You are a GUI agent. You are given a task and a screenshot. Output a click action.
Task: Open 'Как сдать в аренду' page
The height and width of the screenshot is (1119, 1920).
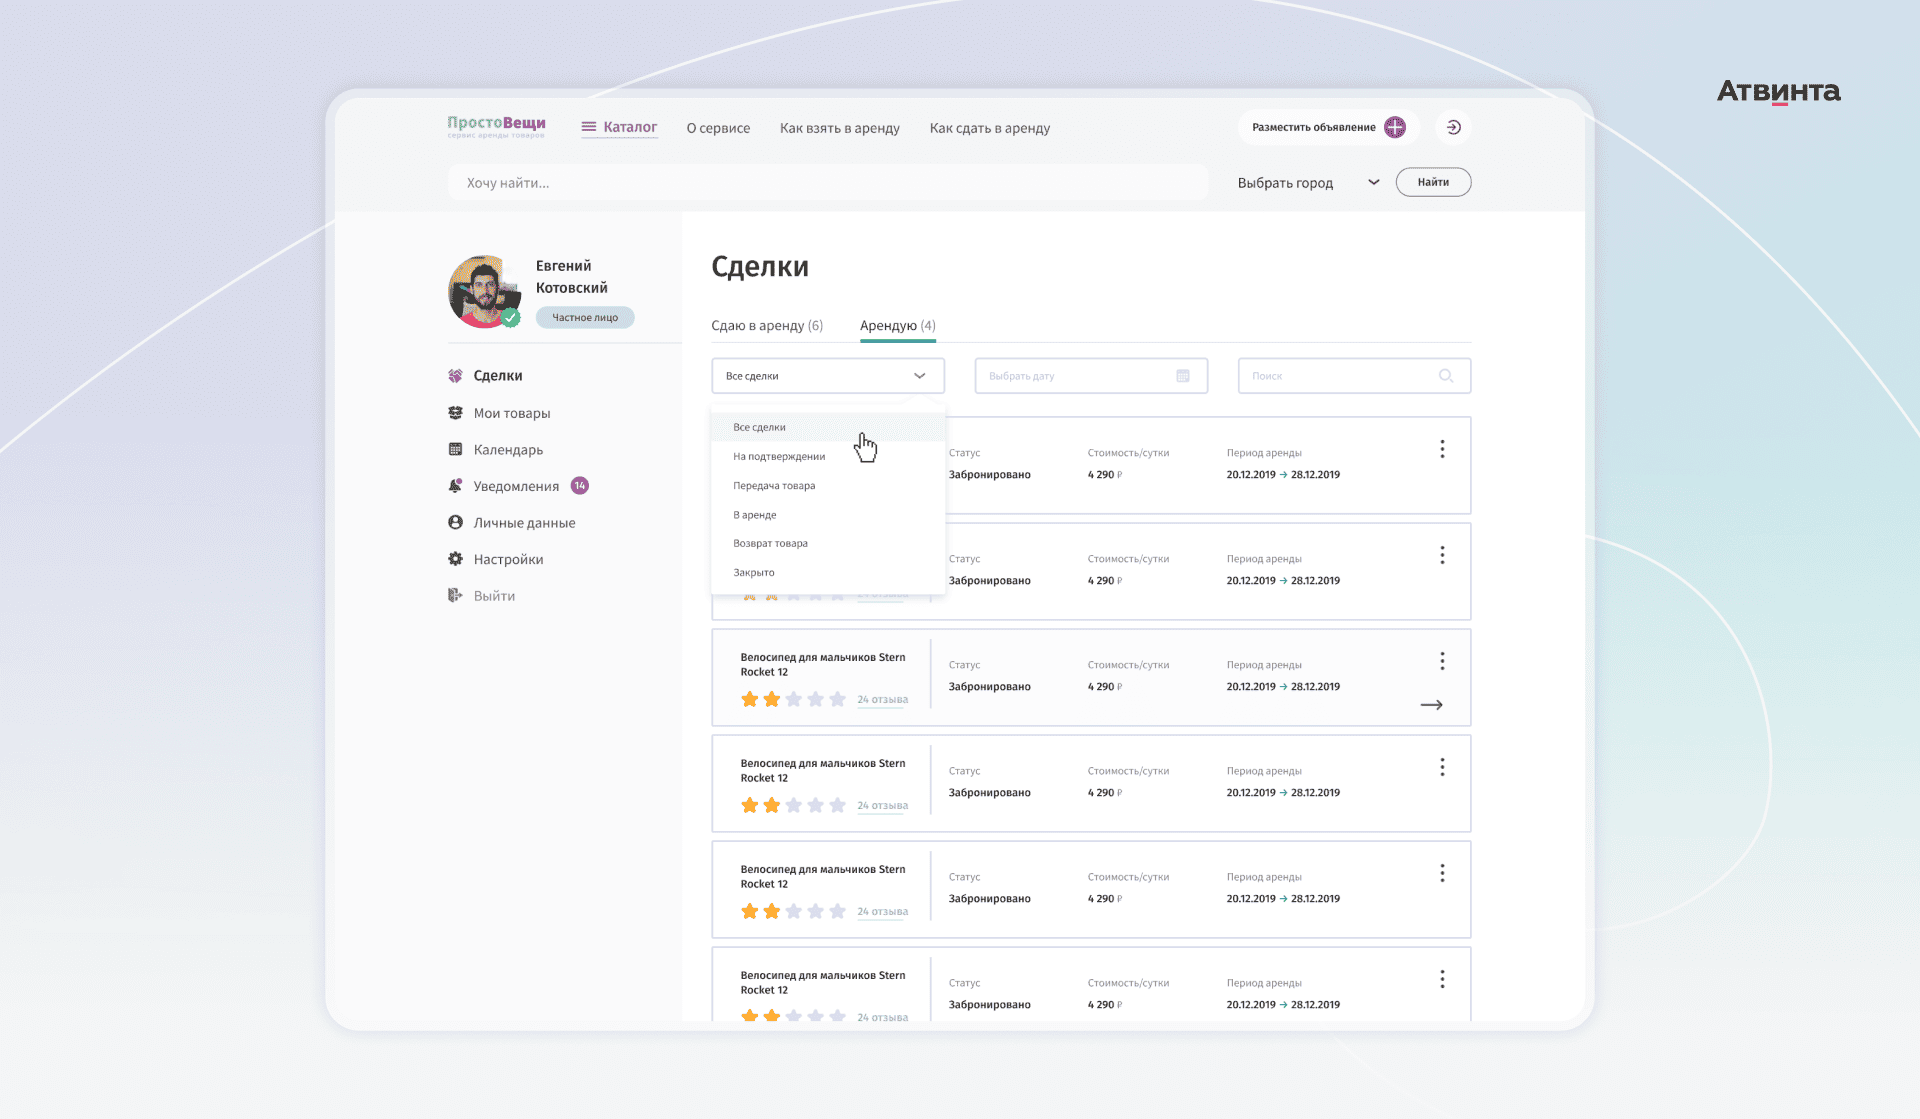[989, 128]
